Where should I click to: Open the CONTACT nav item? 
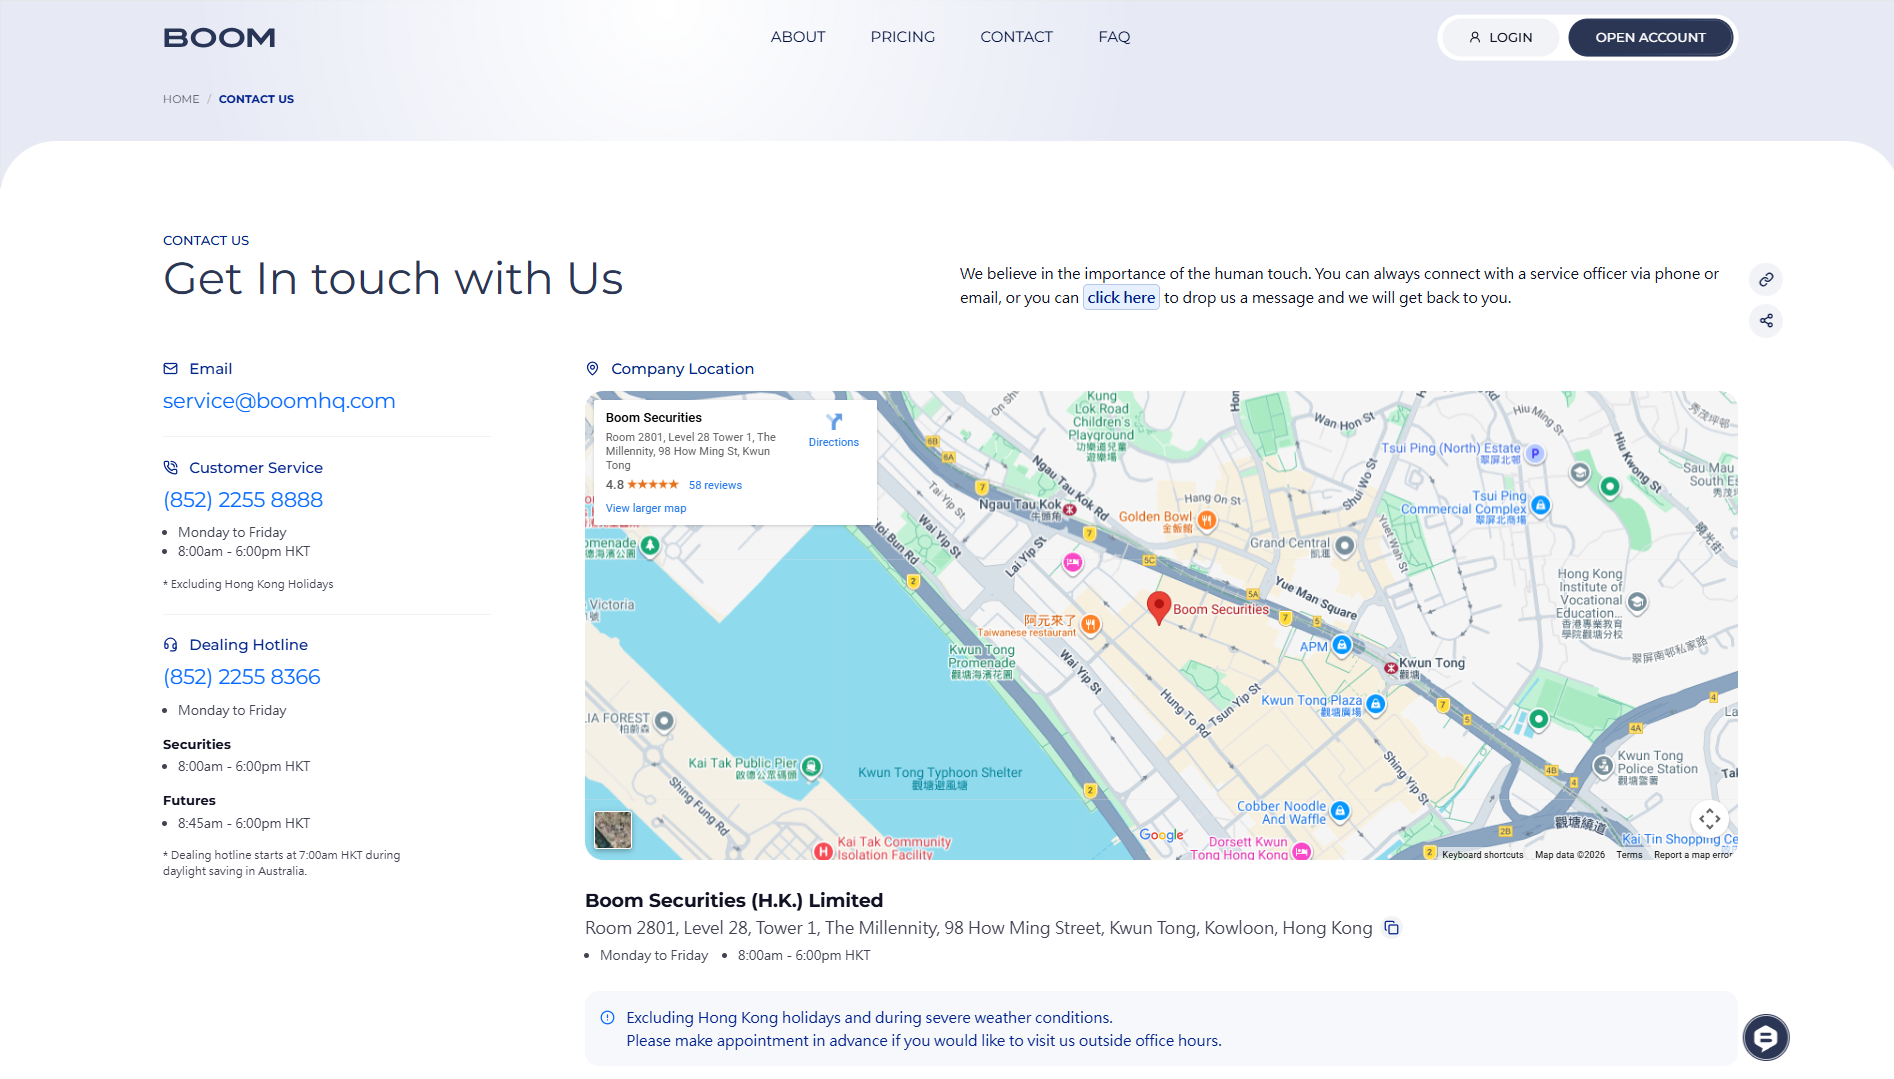tap(1016, 37)
